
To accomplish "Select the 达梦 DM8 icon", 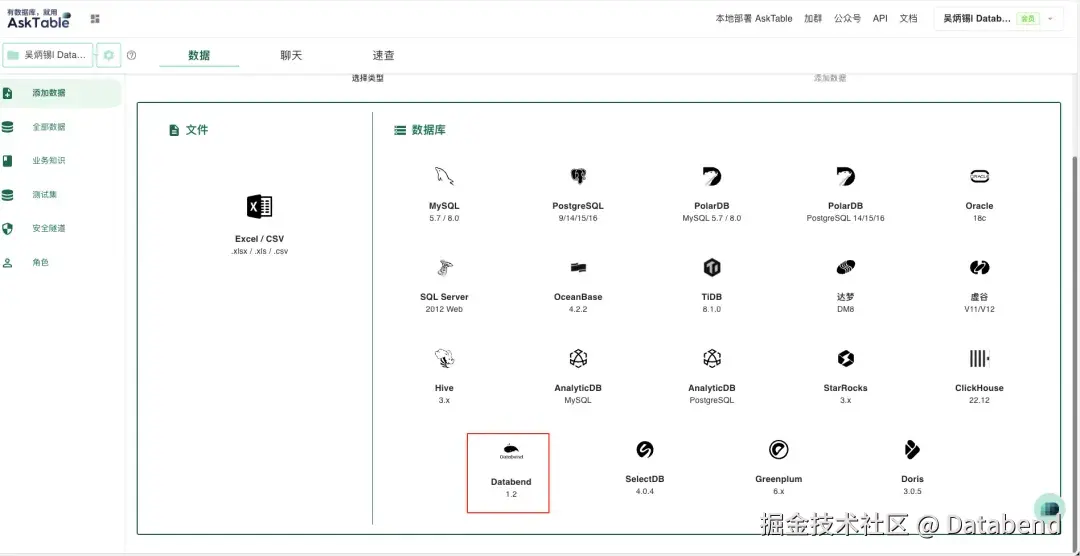I will 845,267.
